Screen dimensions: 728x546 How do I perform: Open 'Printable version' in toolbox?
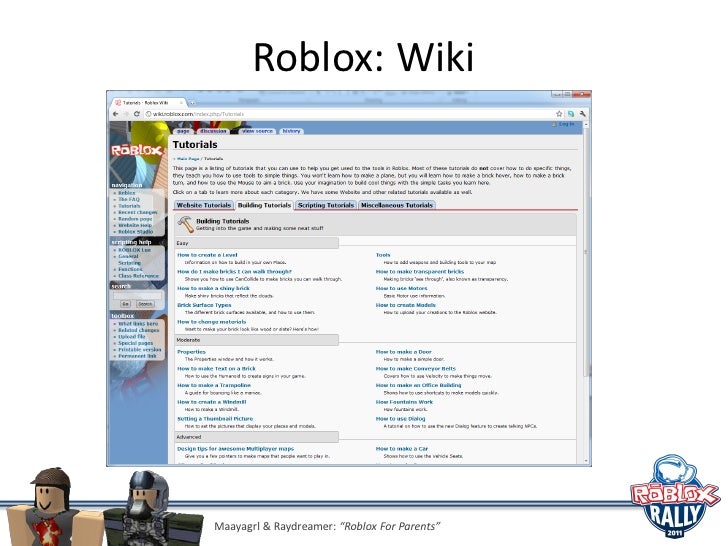(x=140, y=350)
